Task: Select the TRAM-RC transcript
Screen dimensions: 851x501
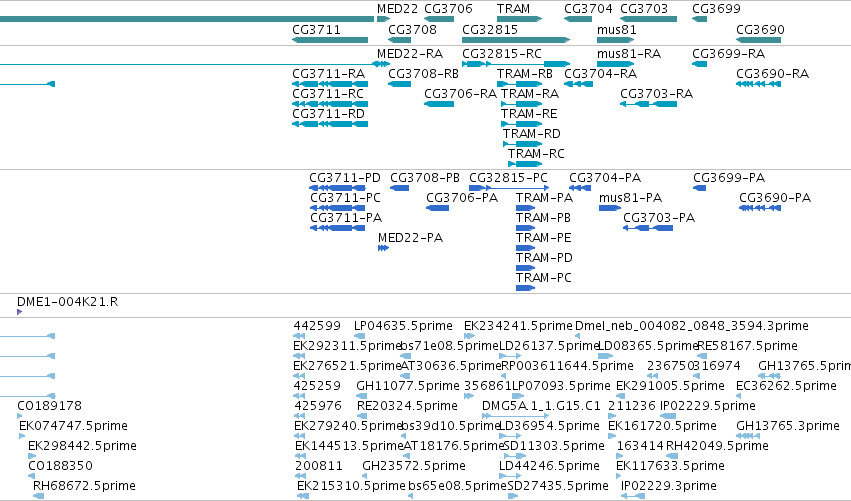Action: coord(525,164)
